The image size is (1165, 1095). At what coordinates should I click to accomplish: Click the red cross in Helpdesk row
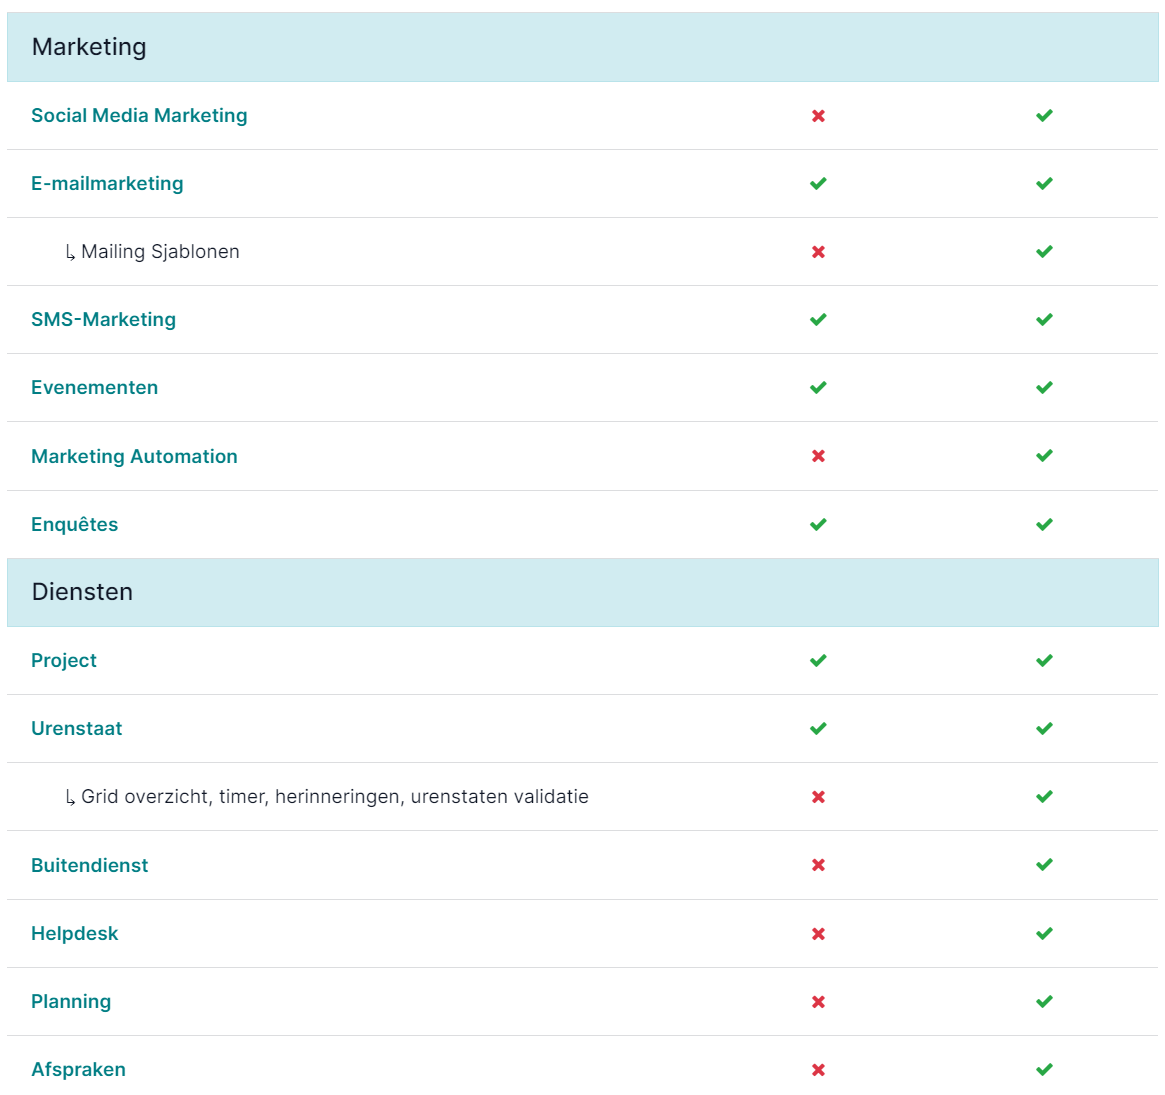click(818, 934)
